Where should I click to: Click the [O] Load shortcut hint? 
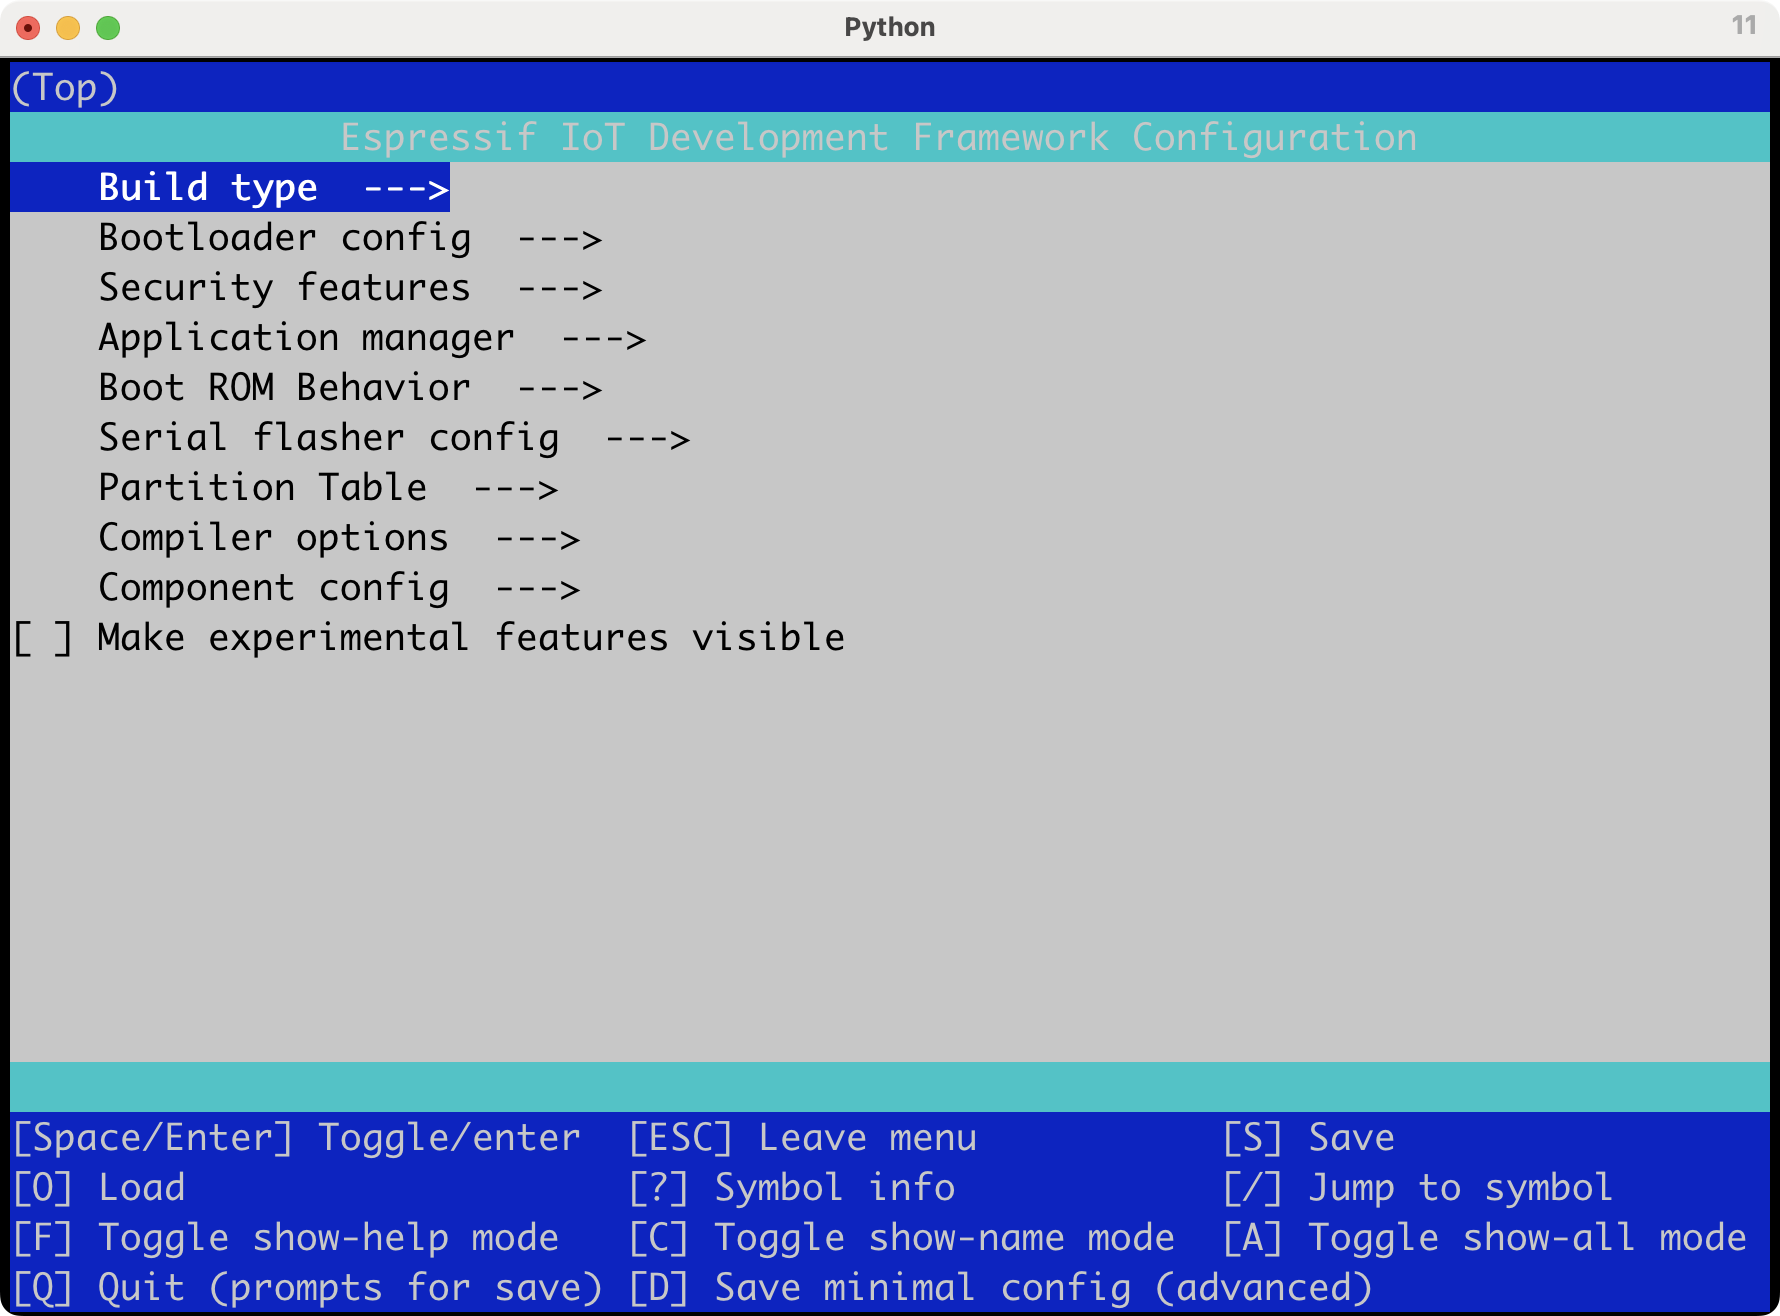(x=99, y=1188)
